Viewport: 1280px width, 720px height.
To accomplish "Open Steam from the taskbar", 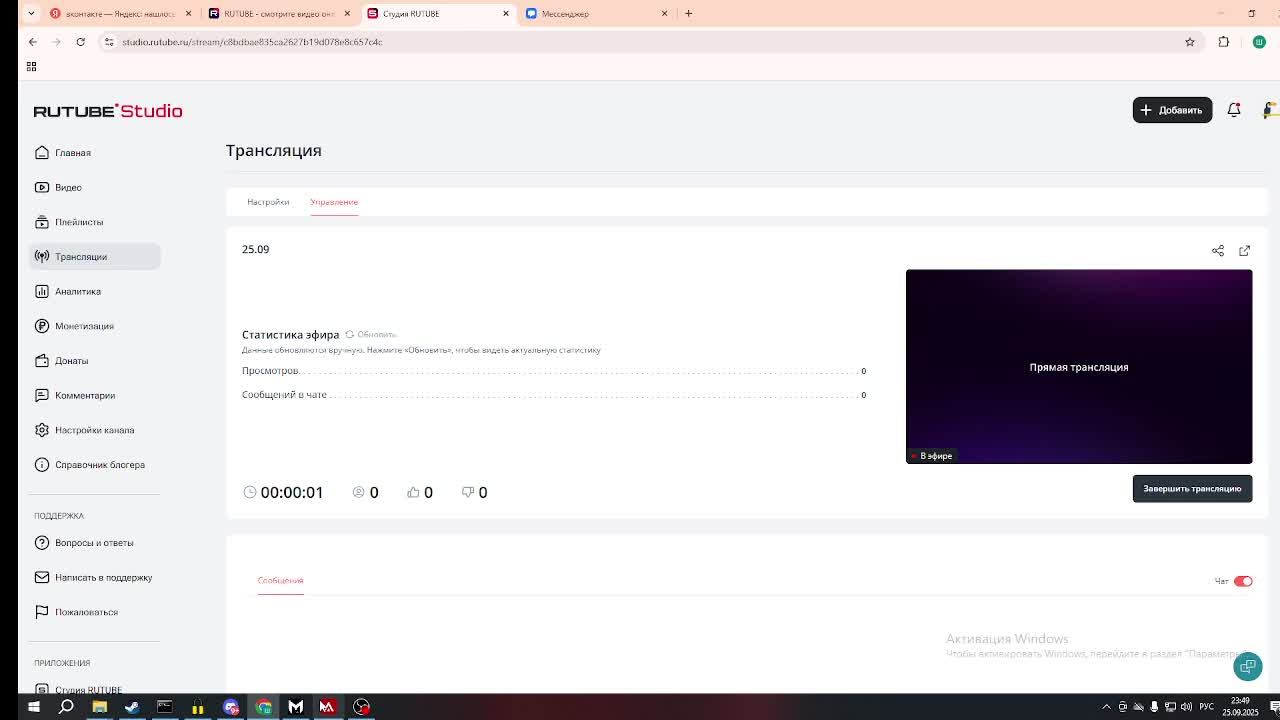I will coord(132,707).
